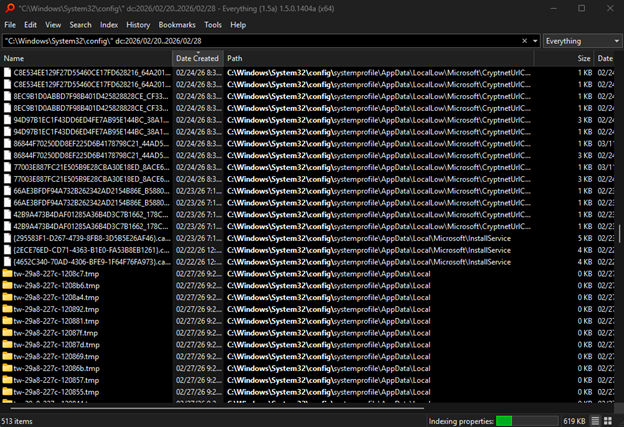
Task: Open the search history dropdown arrow
Action: coord(535,41)
